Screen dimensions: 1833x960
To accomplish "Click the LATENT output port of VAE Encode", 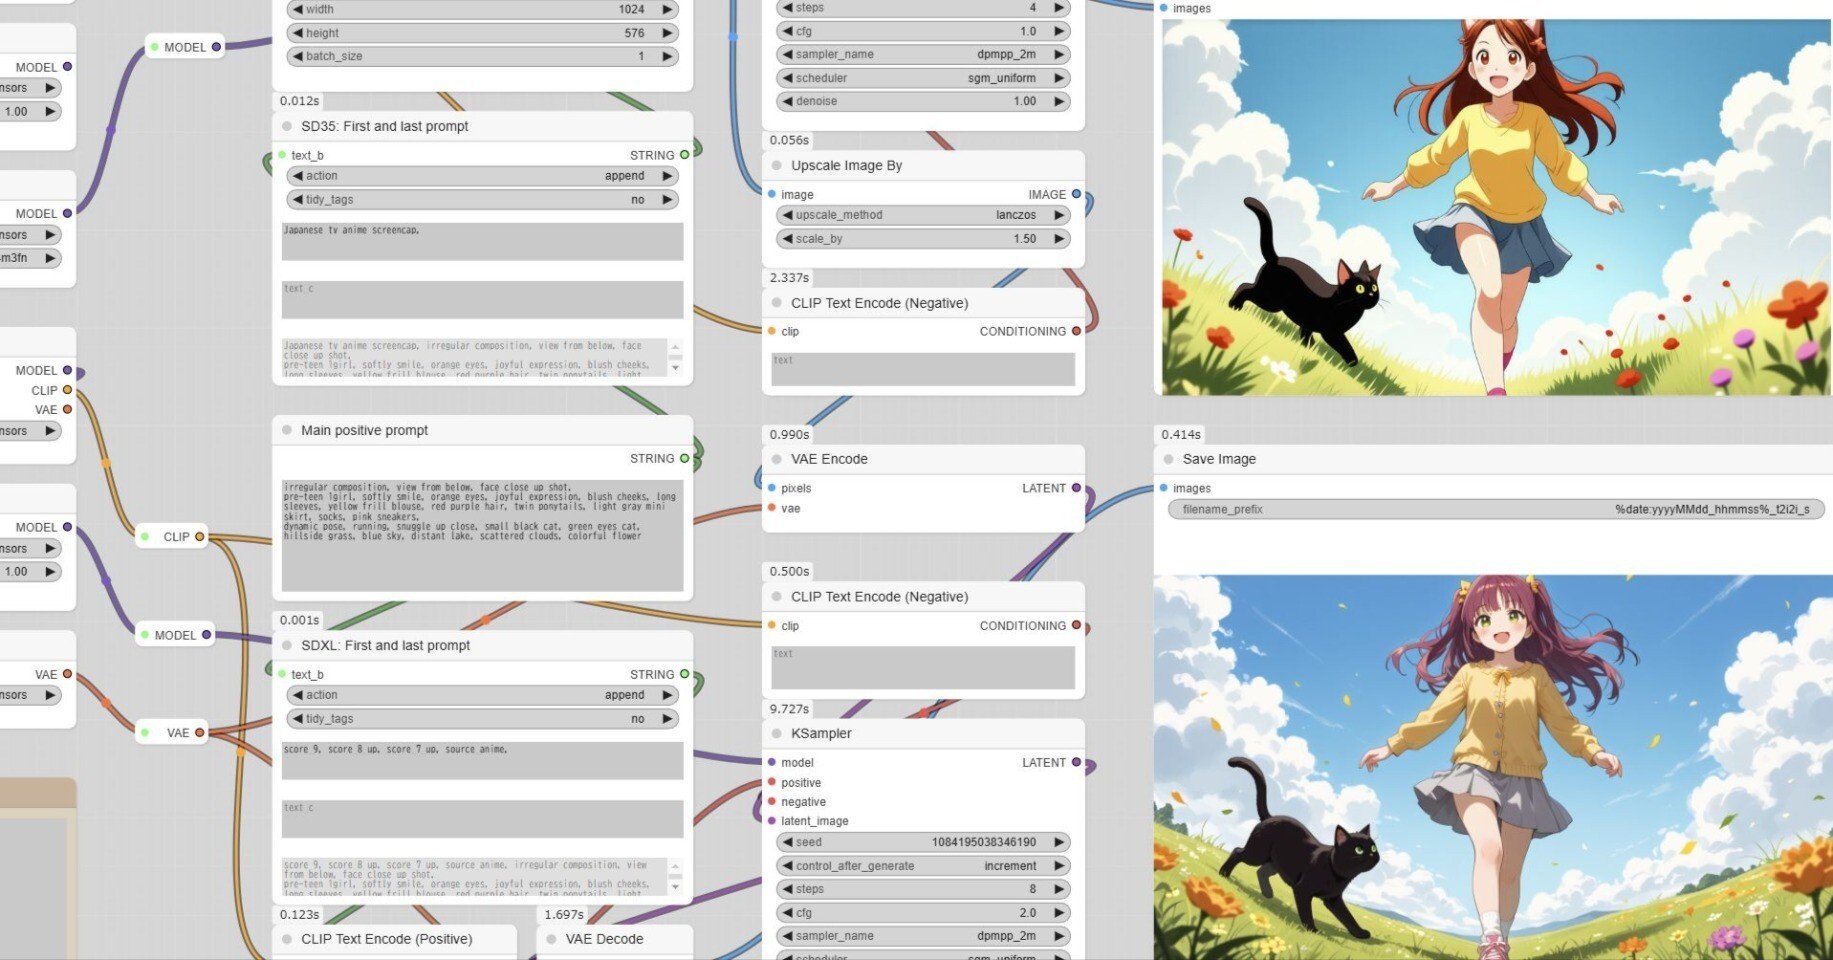I will click(x=1076, y=488).
